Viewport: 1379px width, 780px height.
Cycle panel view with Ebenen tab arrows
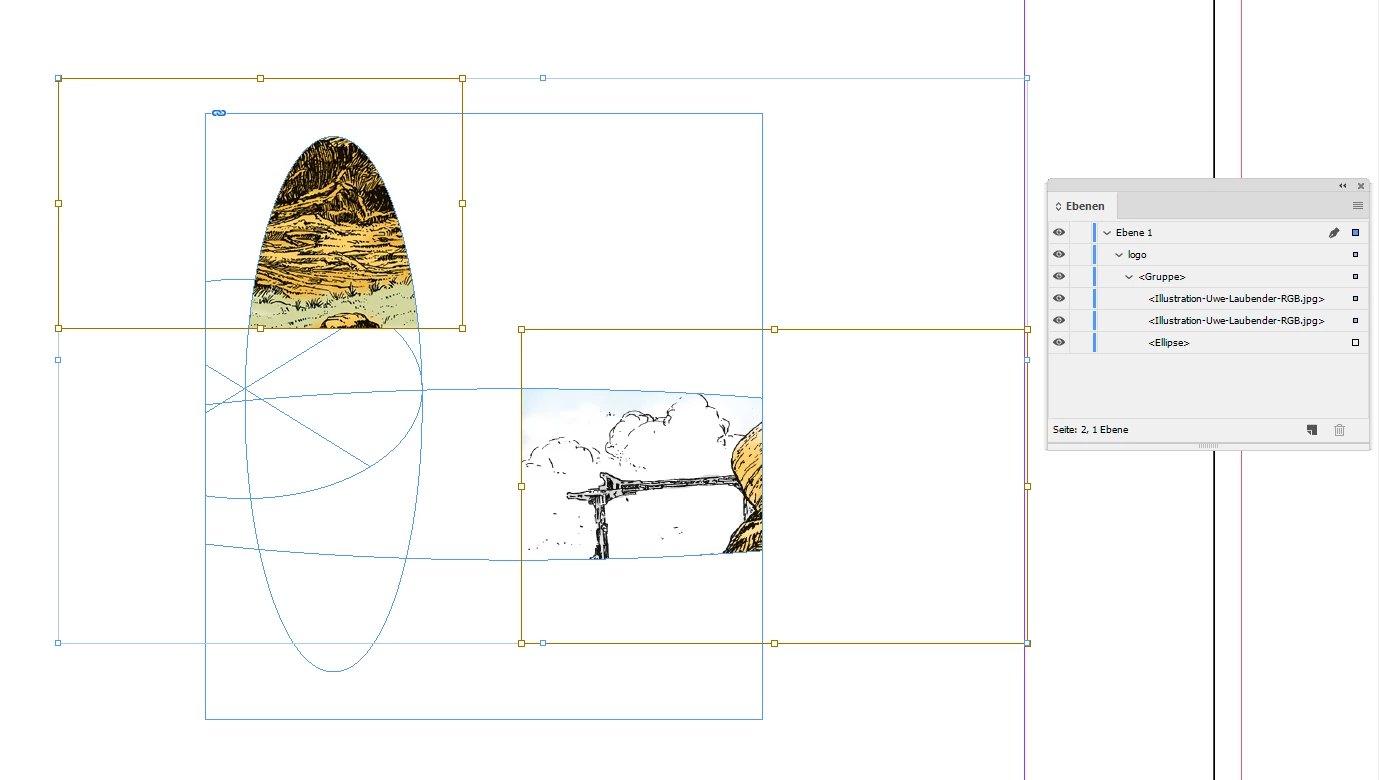[1058, 206]
